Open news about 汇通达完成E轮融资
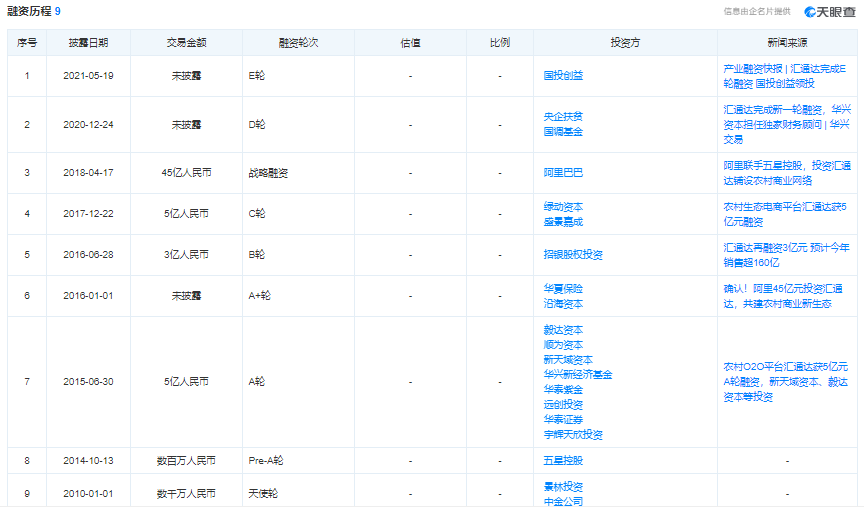This screenshot has height=508, width=864. [x=785, y=76]
